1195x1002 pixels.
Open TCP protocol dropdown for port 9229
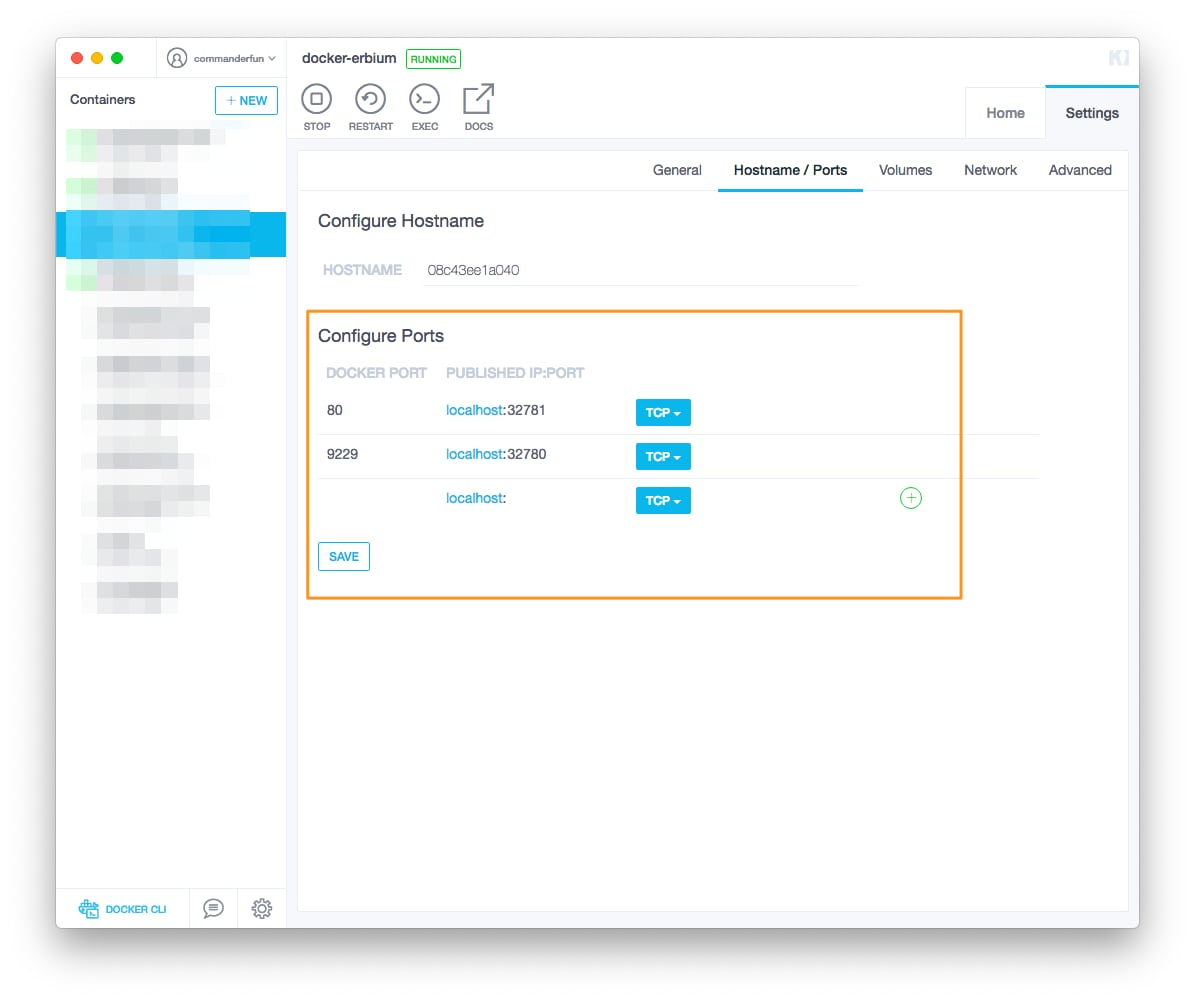[x=662, y=457]
